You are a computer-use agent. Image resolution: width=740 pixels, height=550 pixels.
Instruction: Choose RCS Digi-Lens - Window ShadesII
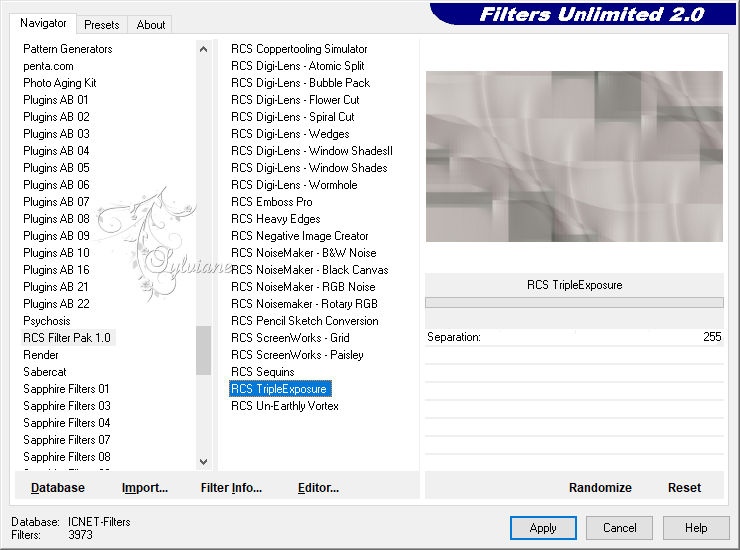[312, 151]
